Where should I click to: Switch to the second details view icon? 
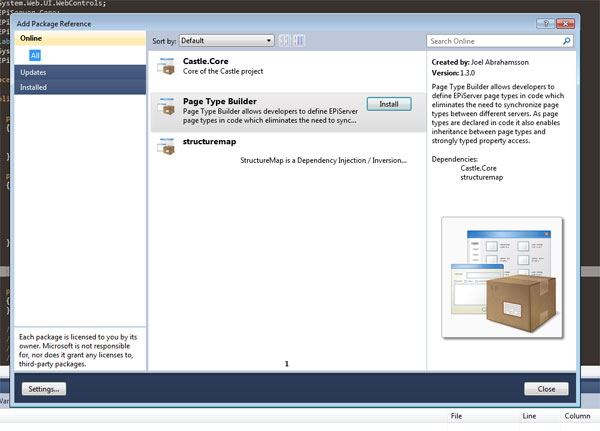pos(299,41)
